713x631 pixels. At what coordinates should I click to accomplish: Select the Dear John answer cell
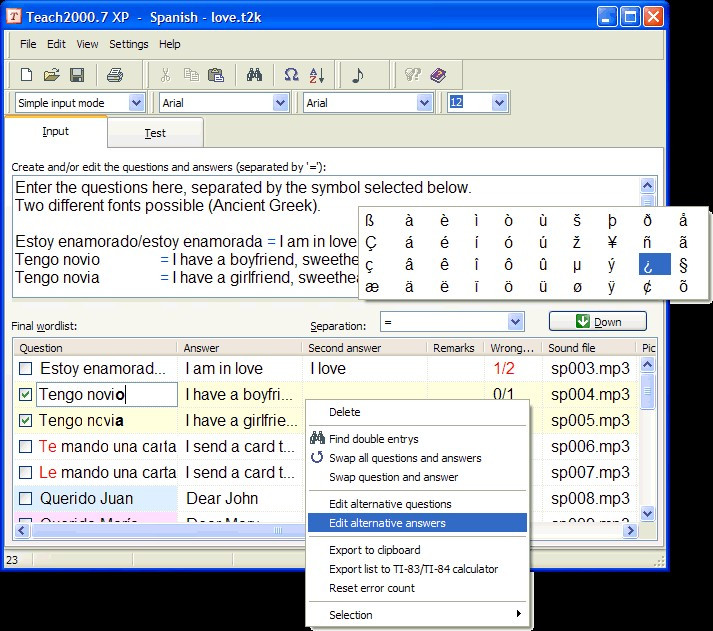point(241,499)
